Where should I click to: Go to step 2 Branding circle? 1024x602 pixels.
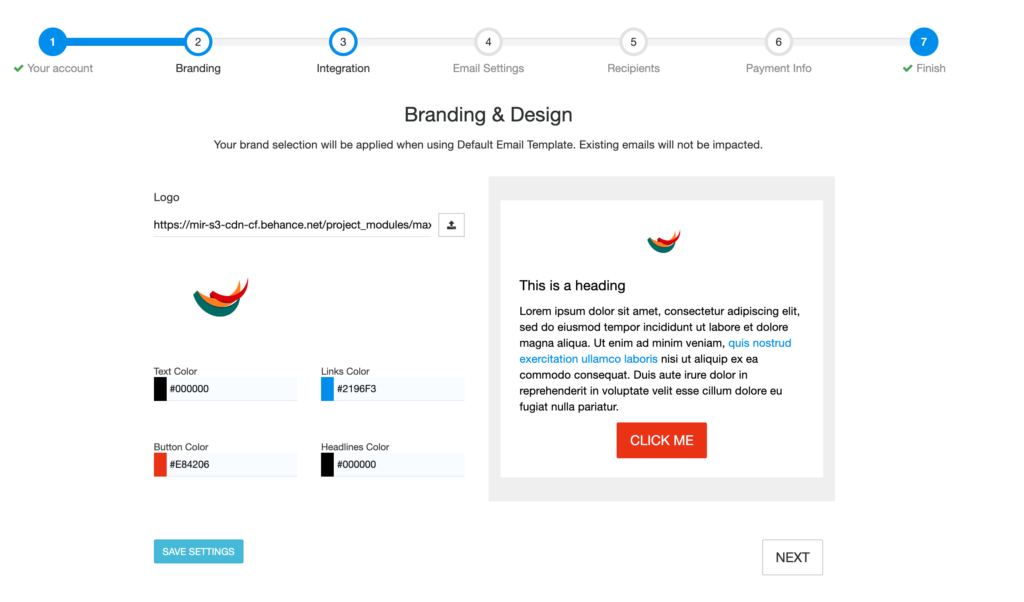click(198, 42)
